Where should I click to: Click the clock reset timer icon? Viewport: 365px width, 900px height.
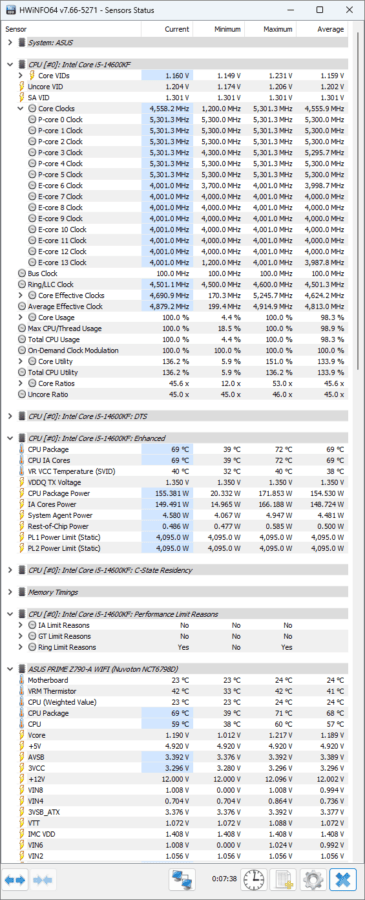(254, 879)
